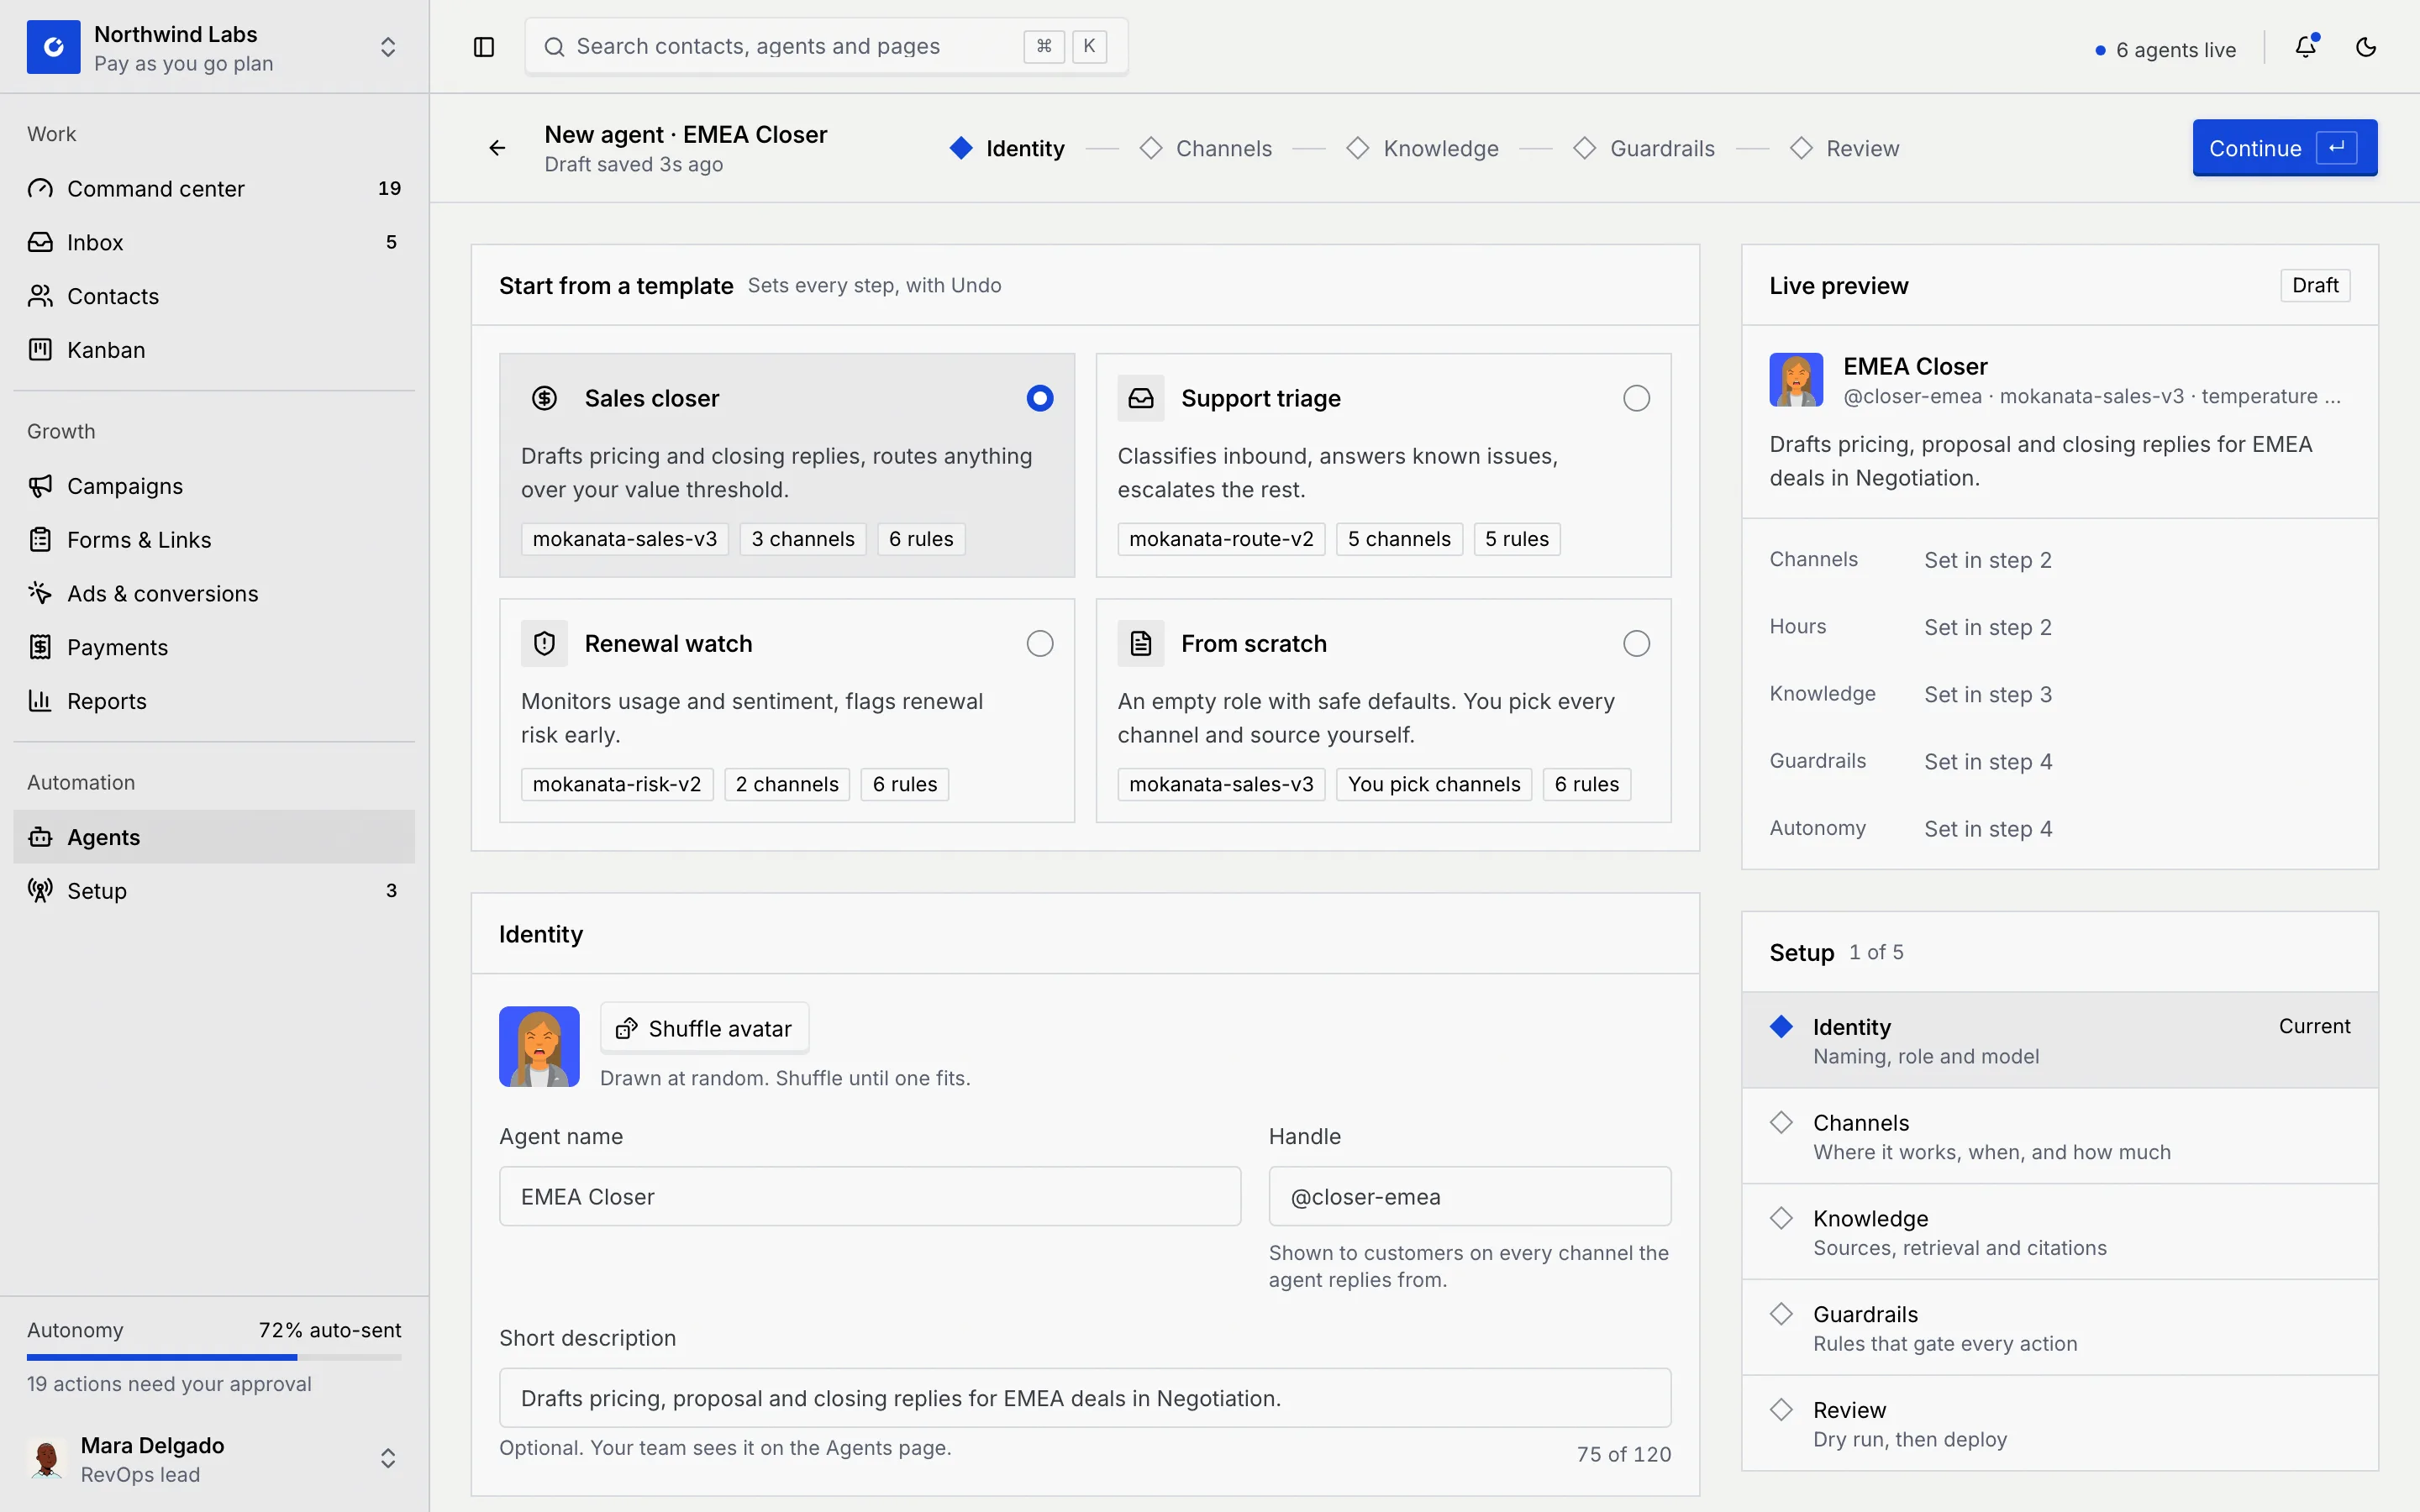This screenshot has height=1512, width=2420.
Task: Click the Handle input field
Action: (x=1470, y=1196)
